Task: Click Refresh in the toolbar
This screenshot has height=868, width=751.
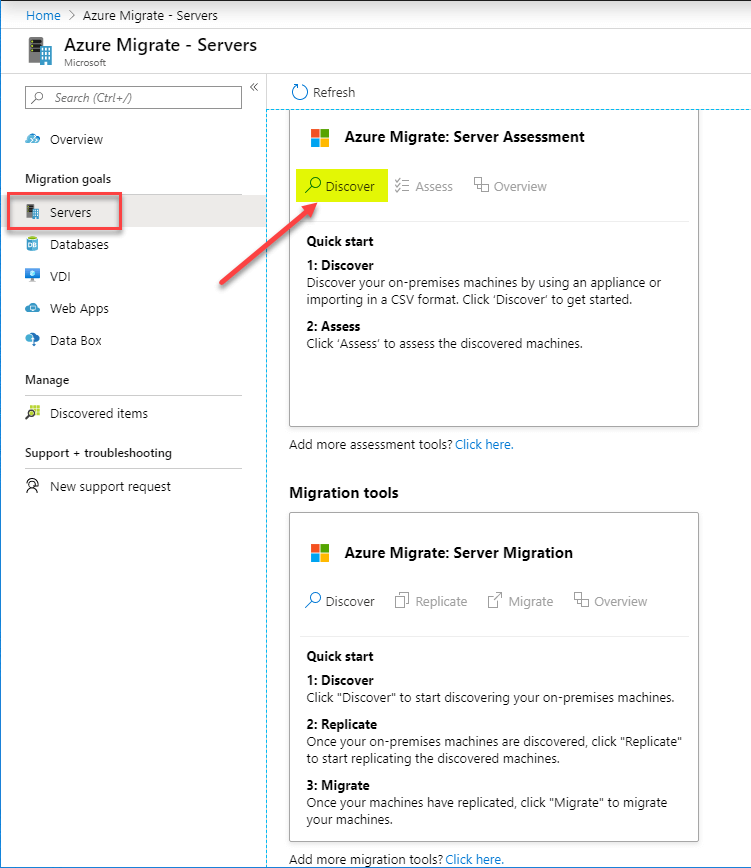Action: pyautogui.click(x=324, y=92)
